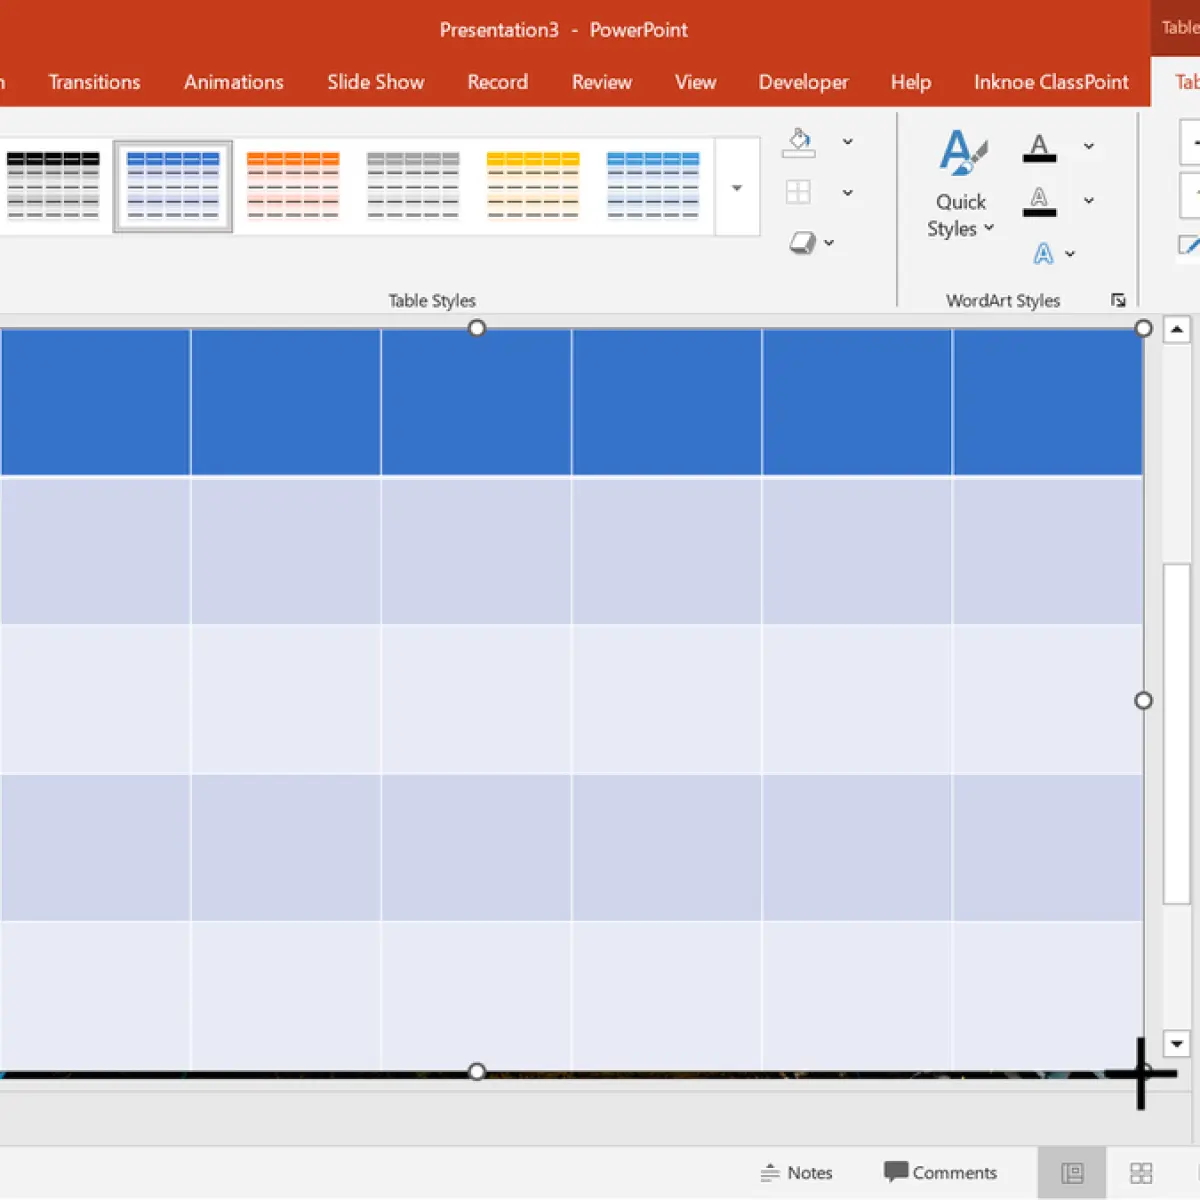
Task: Click the last blue header cell
Action: [x=1048, y=402]
